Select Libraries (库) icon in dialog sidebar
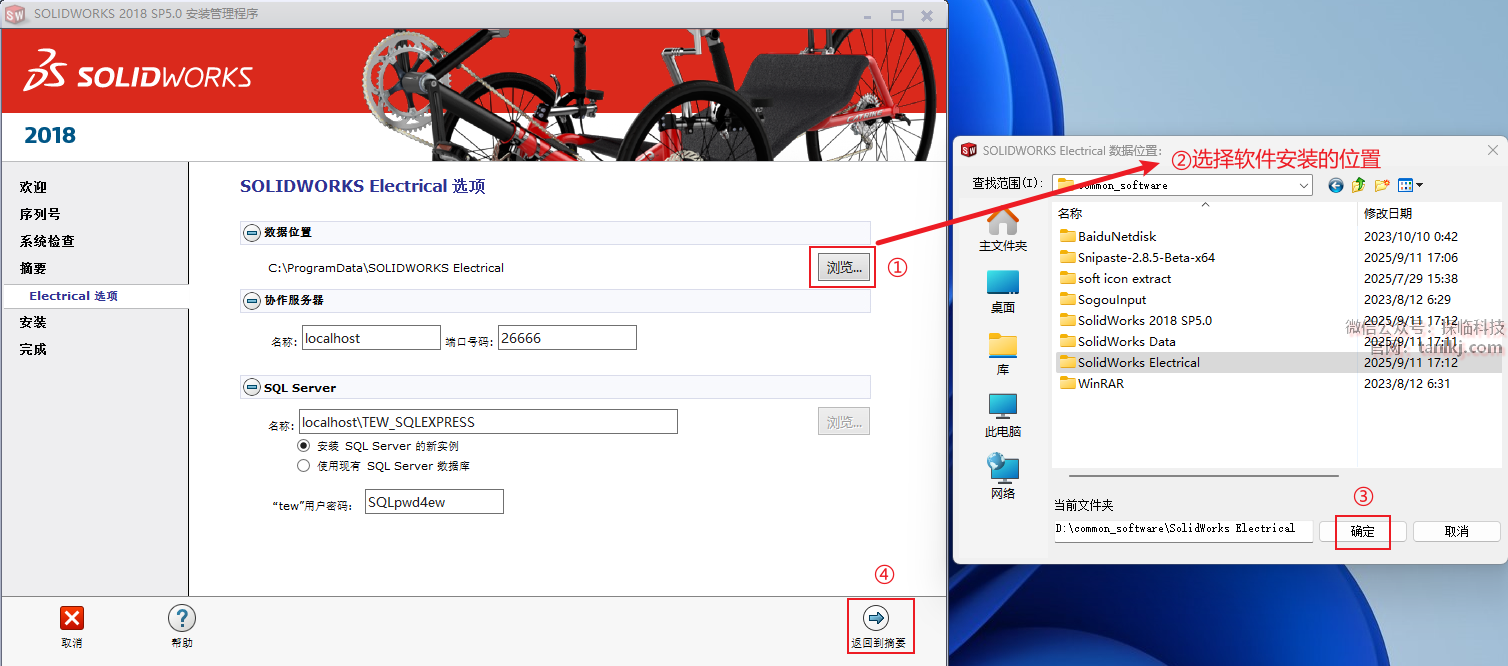The width and height of the screenshot is (1508, 666). [x=1003, y=345]
